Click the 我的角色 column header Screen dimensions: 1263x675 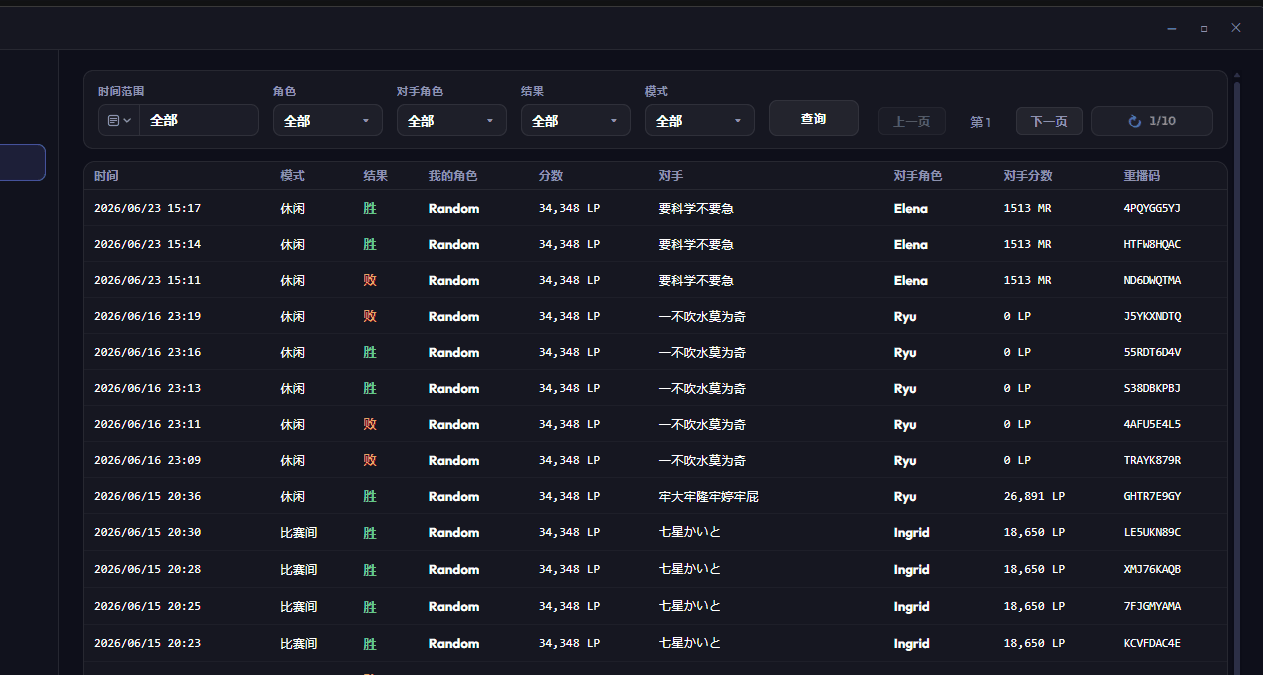(453, 176)
